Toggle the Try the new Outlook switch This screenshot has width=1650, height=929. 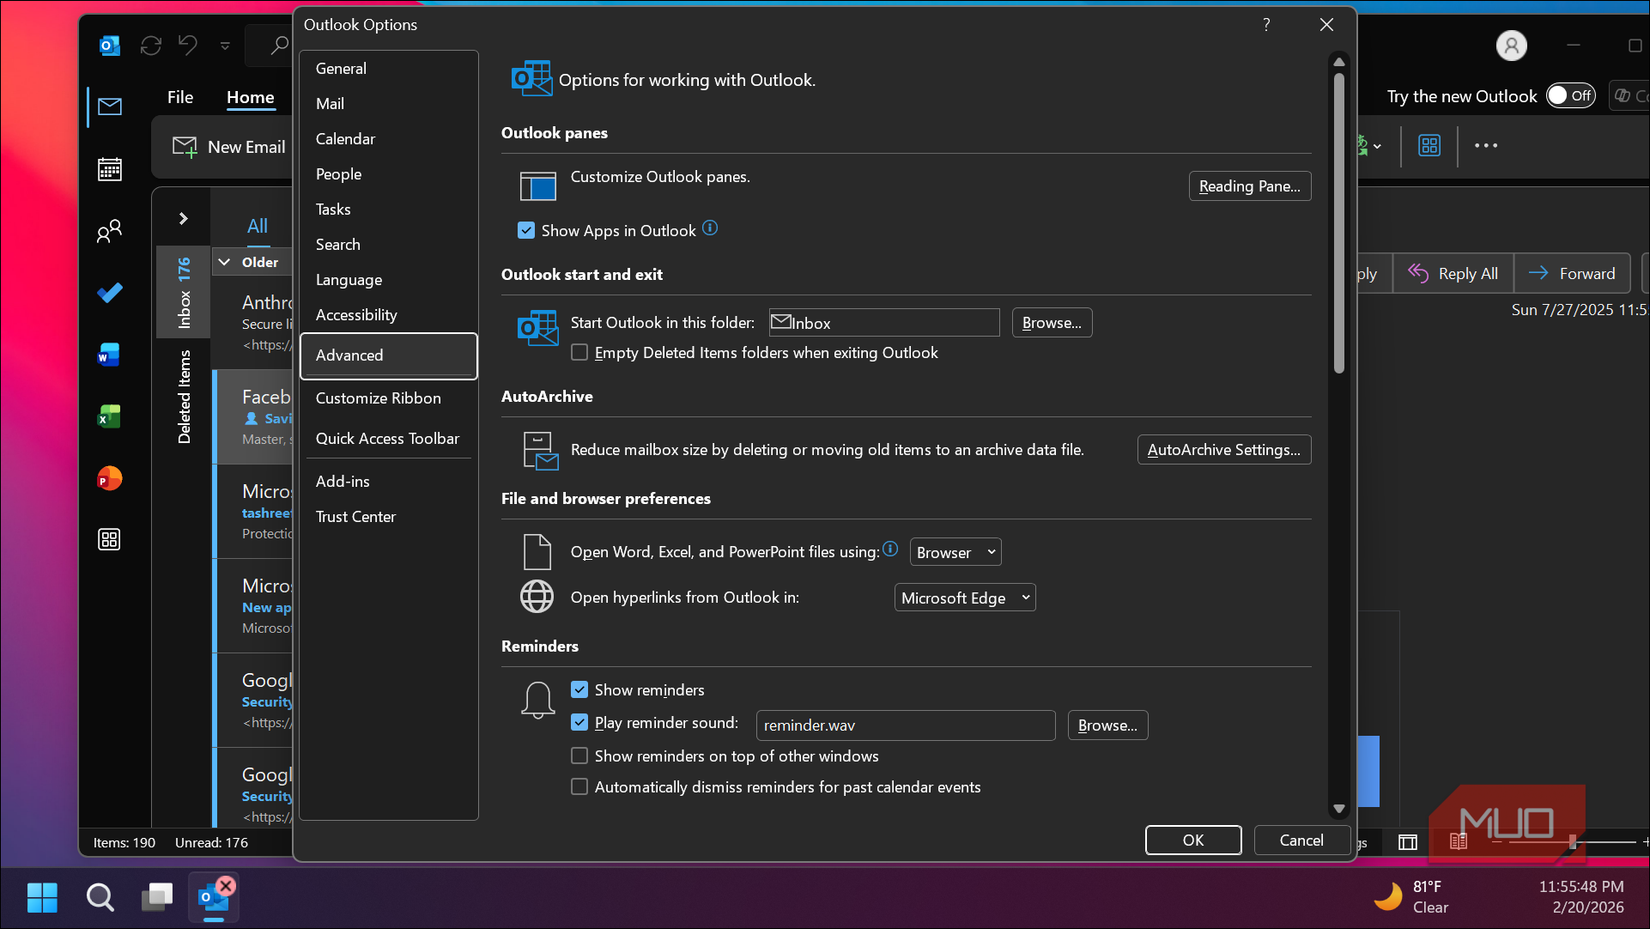[1569, 95]
